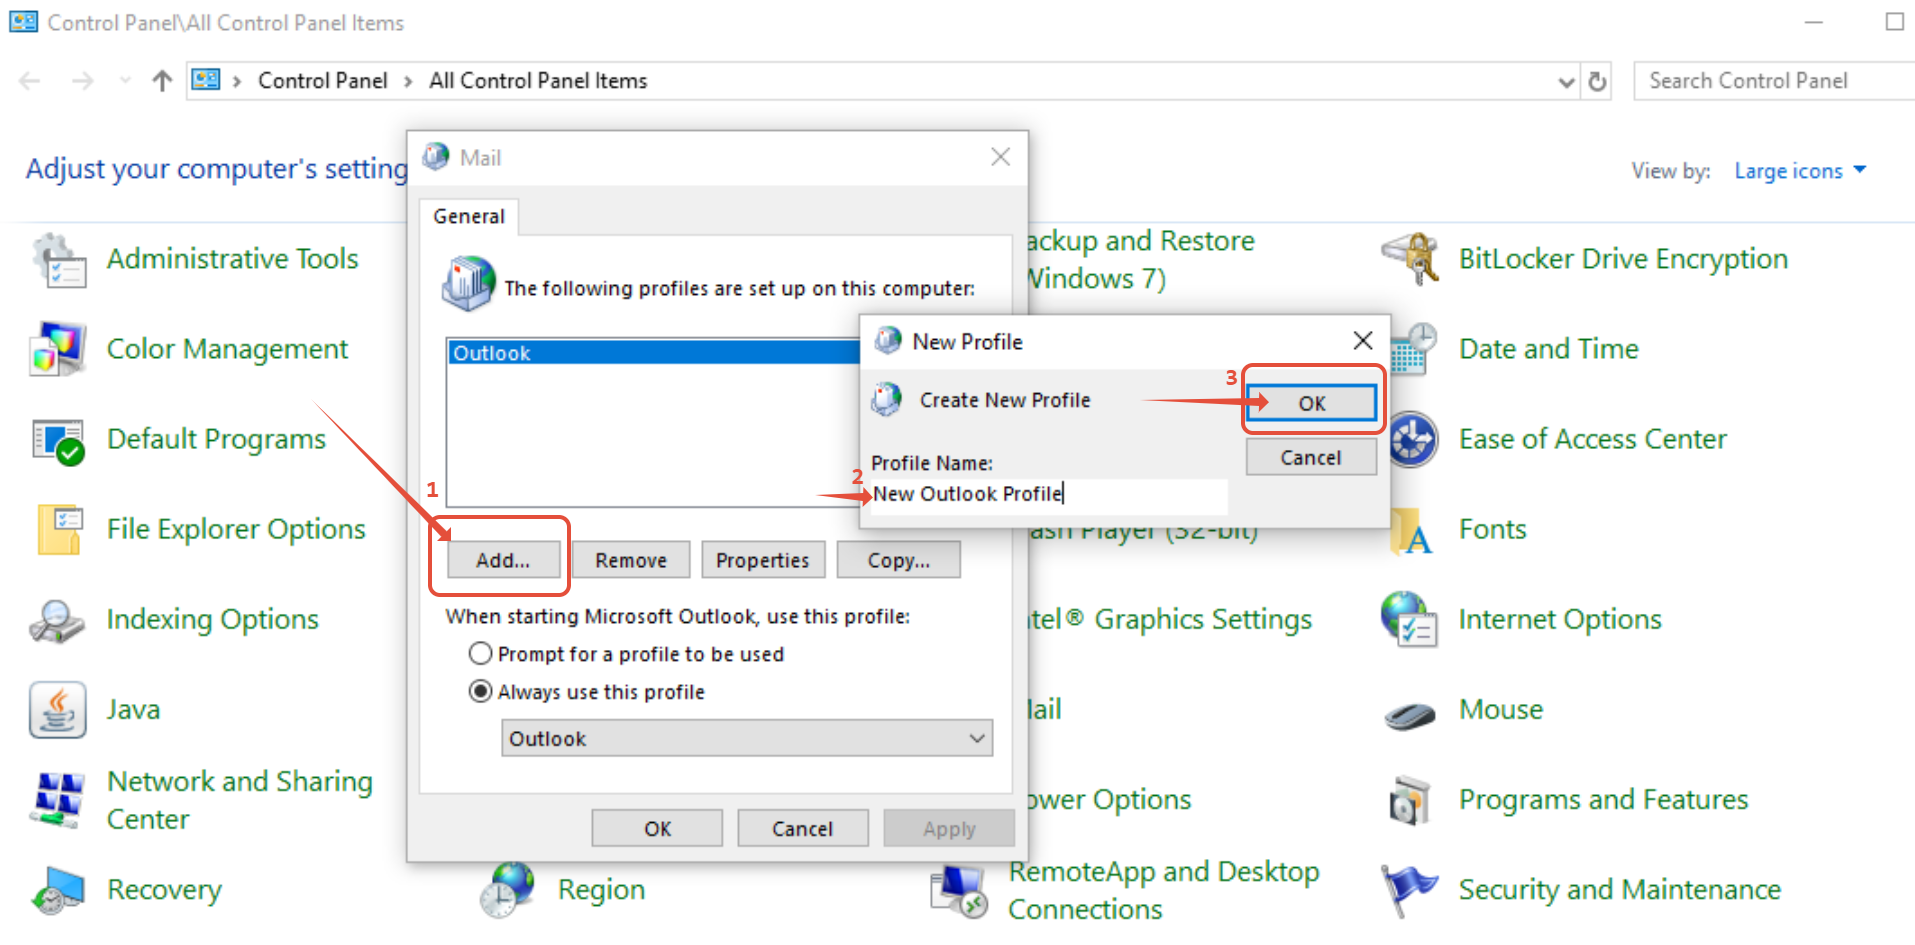Image resolution: width=1915 pixels, height=945 pixels.
Task: Click Add... button in Mail dialog
Action: (x=503, y=561)
